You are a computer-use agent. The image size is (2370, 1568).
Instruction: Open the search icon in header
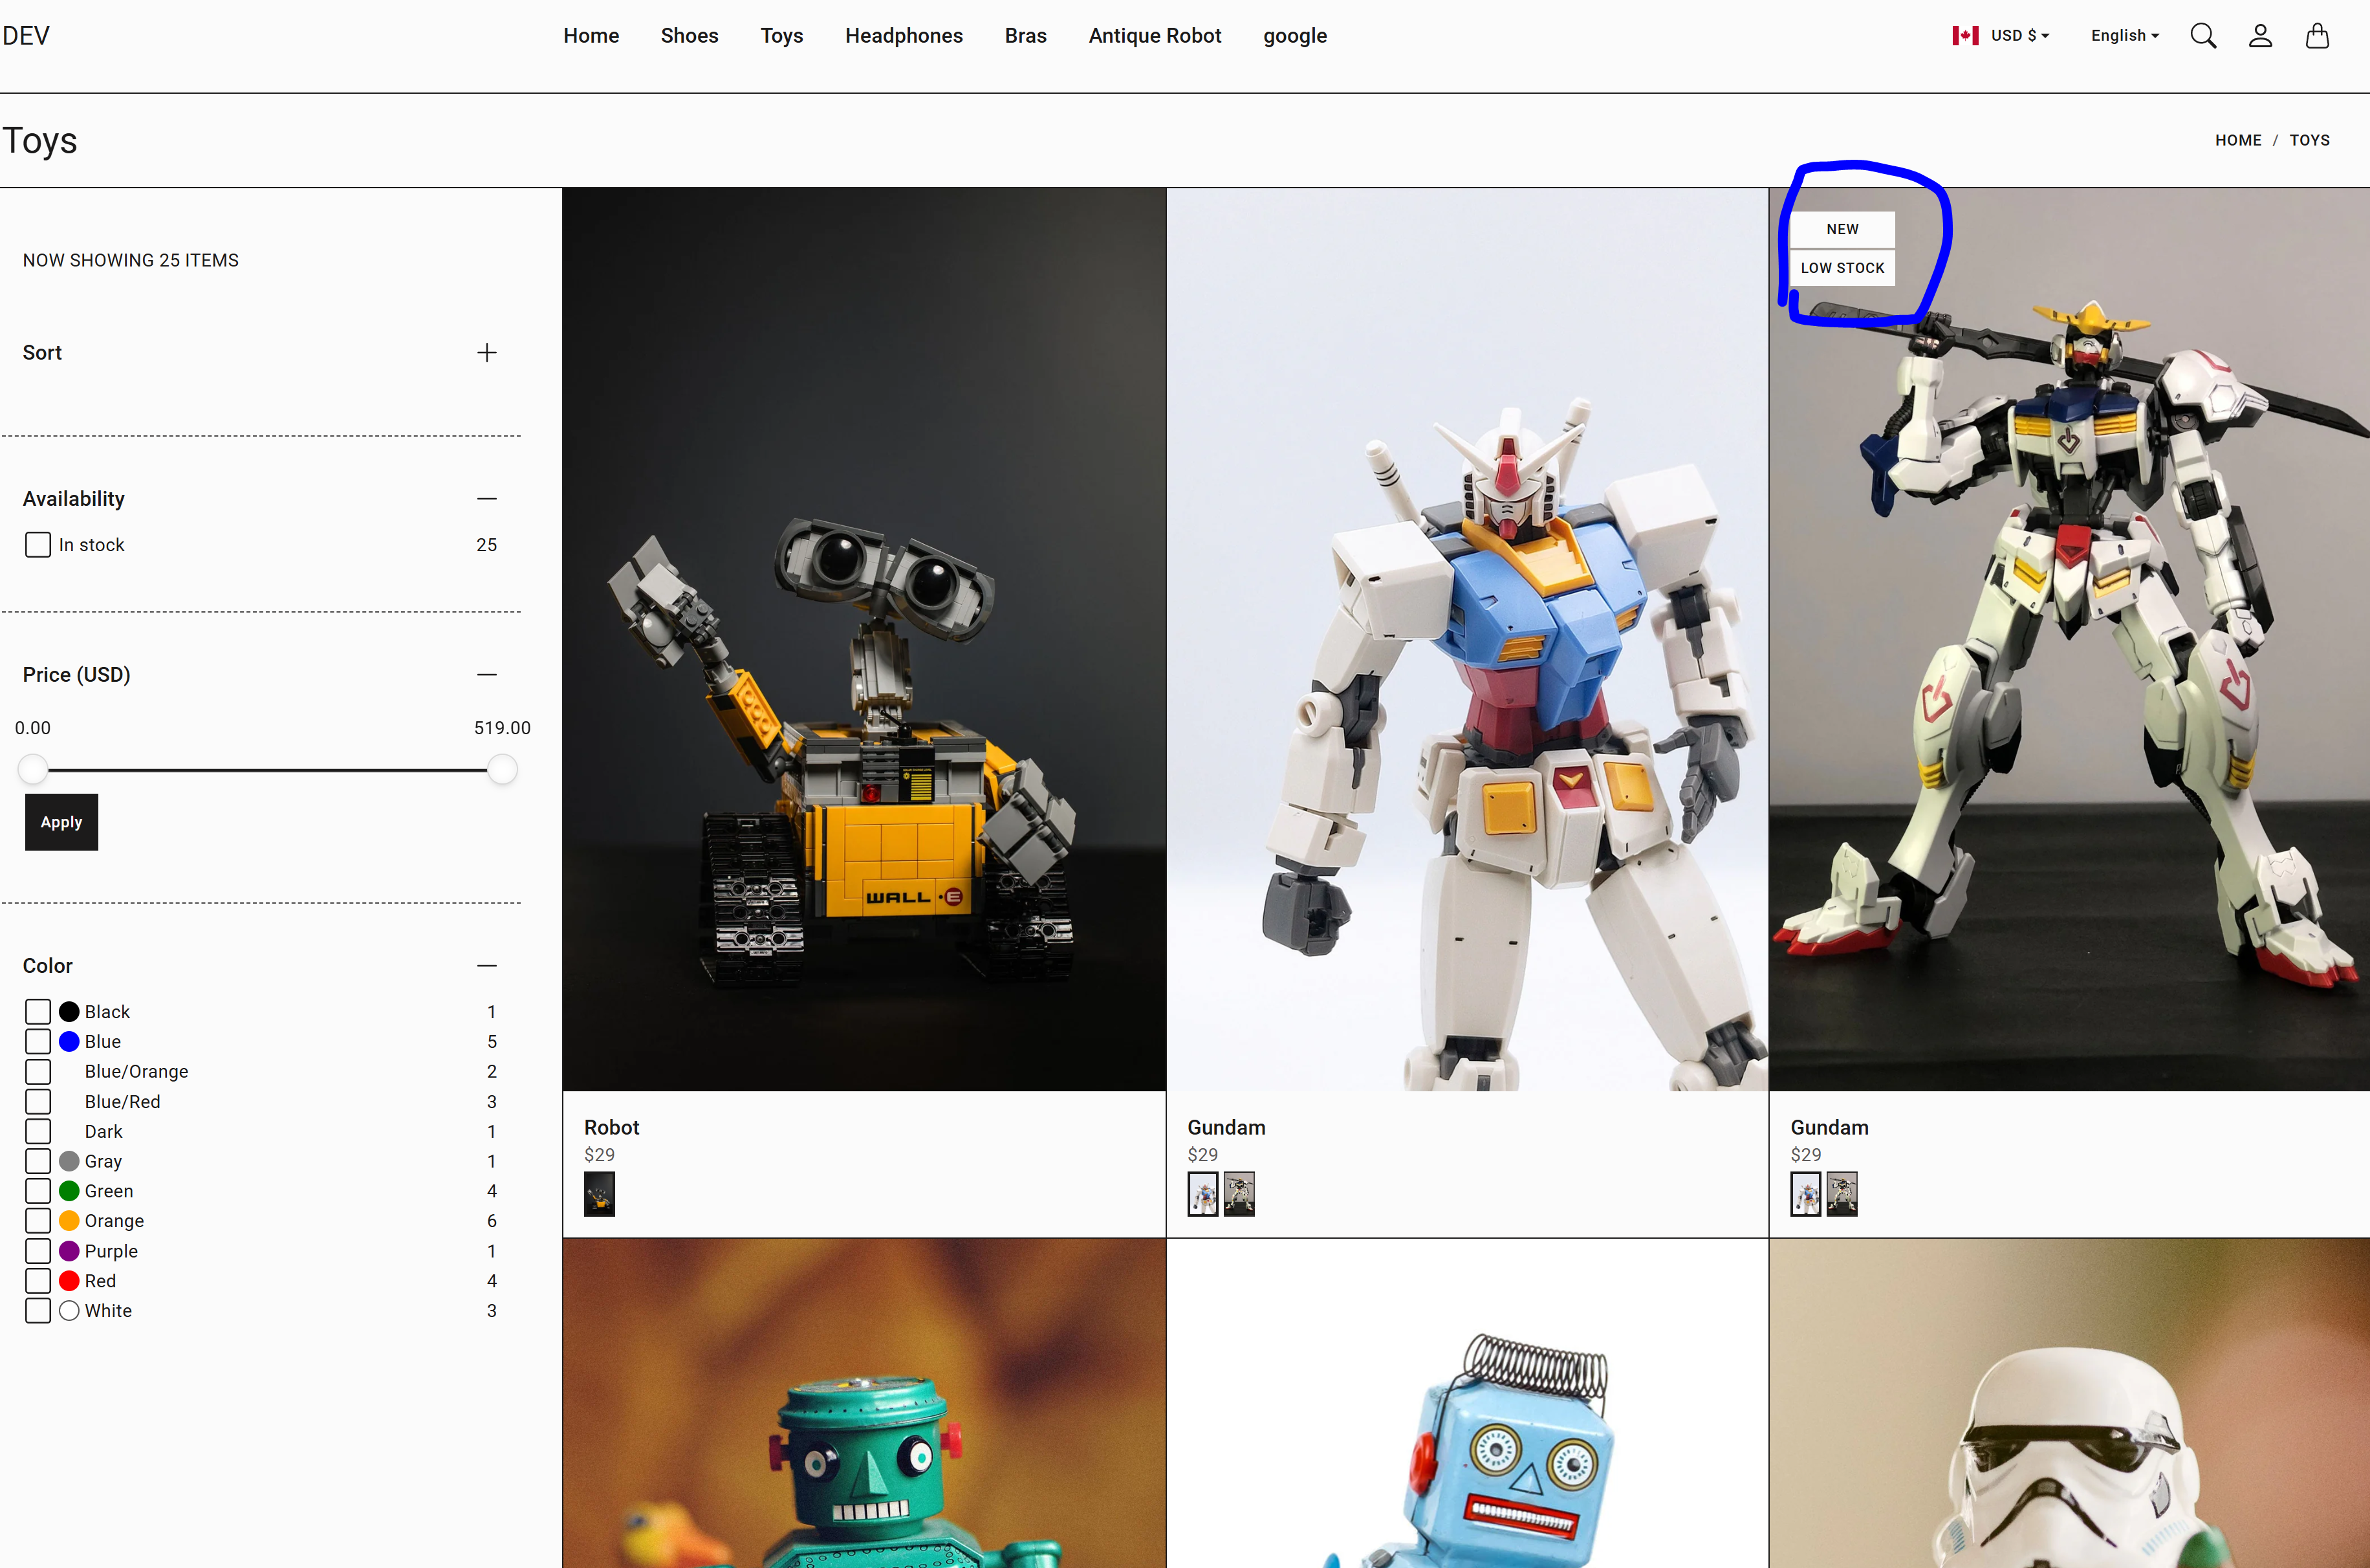tap(2203, 36)
